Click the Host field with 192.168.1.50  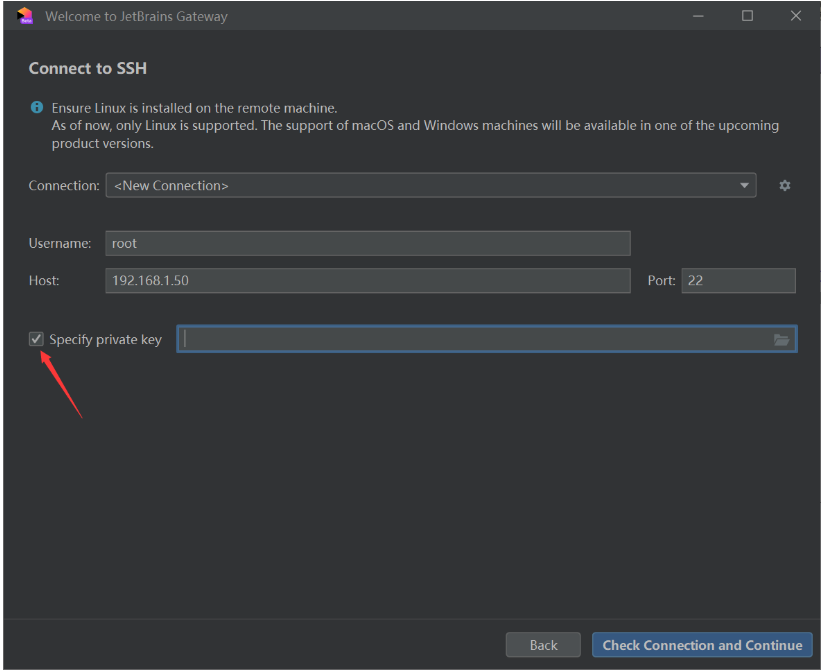[367, 281]
